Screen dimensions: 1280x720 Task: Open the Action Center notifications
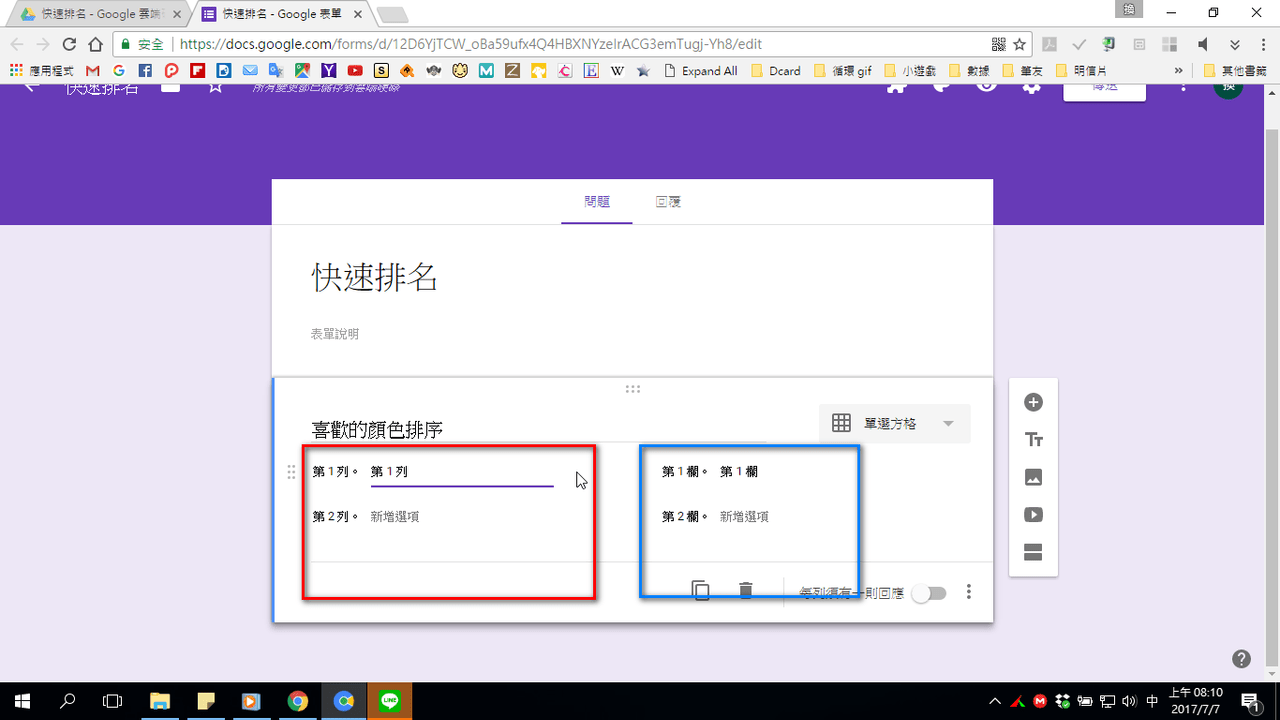tap(1252, 701)
